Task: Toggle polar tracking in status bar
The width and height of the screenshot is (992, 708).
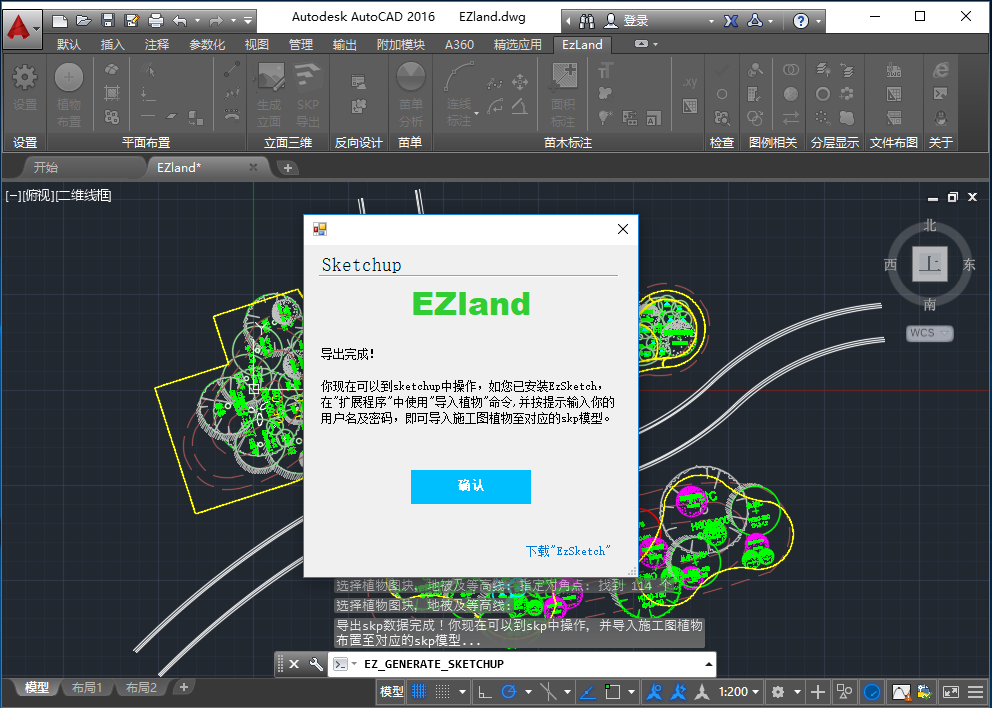Action: click(509, 691)
